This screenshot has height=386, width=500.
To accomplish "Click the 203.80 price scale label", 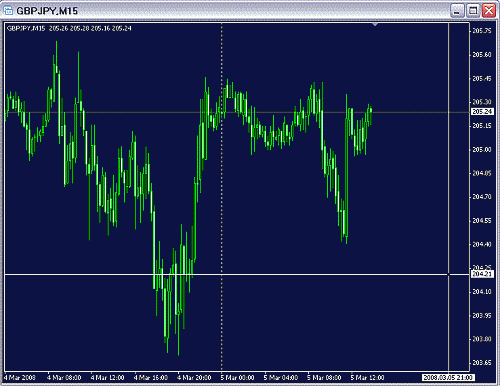I will pyautogui.click(x=482, y=339).
